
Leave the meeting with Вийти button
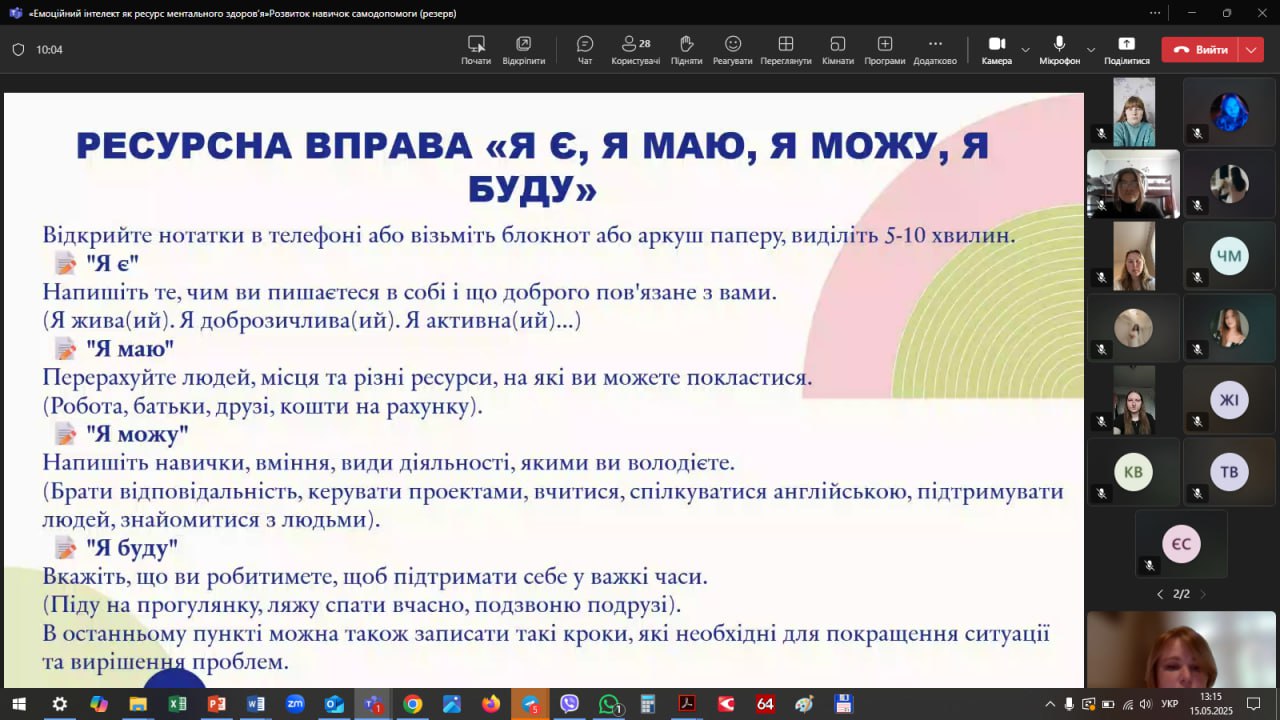click(1200, 49)
